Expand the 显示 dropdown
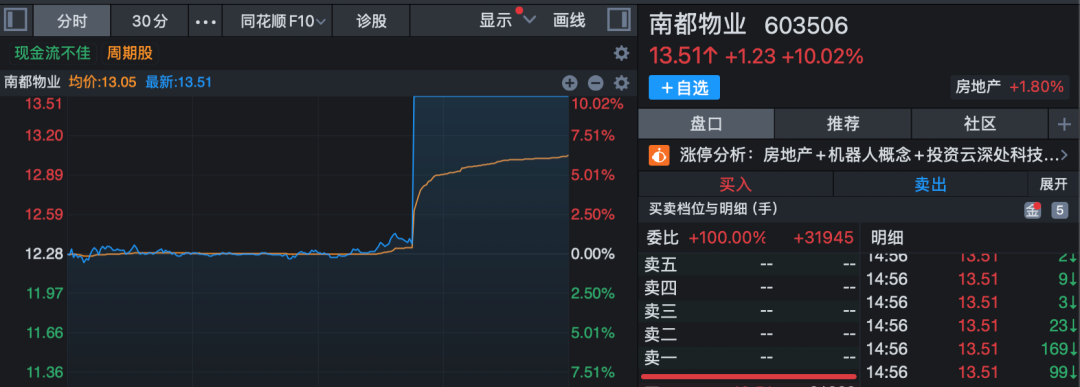The height and width of the screenshot is (387, 1080). [x=508, y=21]
